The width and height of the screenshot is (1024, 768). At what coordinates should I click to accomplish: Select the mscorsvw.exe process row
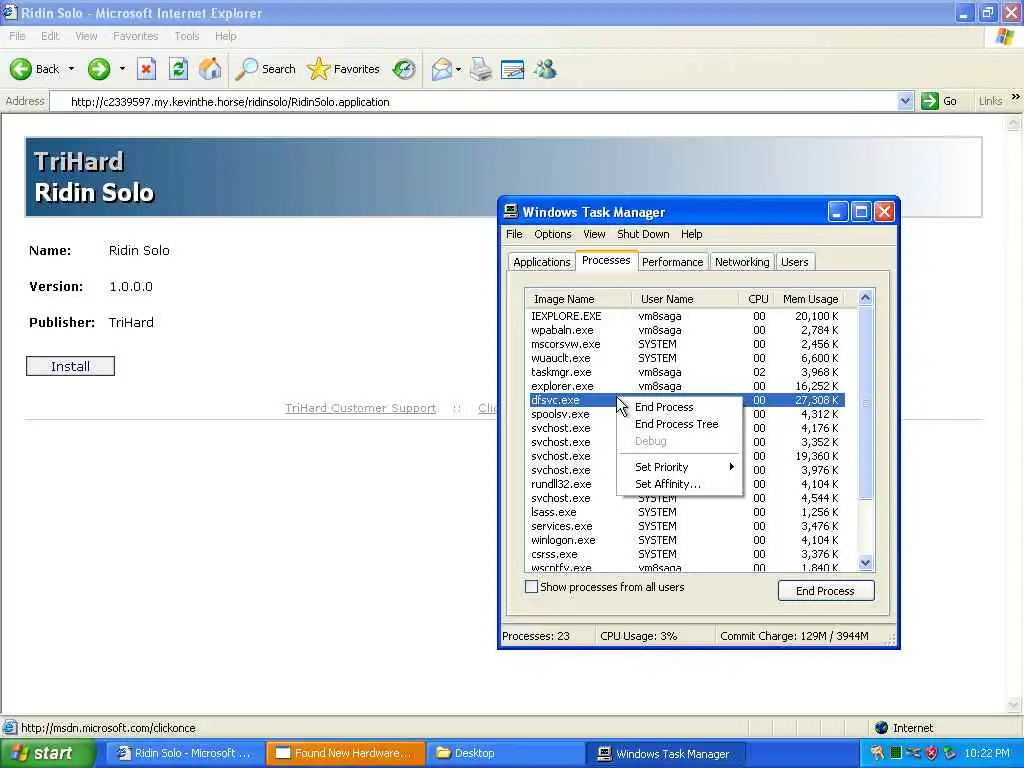point(686,344)
